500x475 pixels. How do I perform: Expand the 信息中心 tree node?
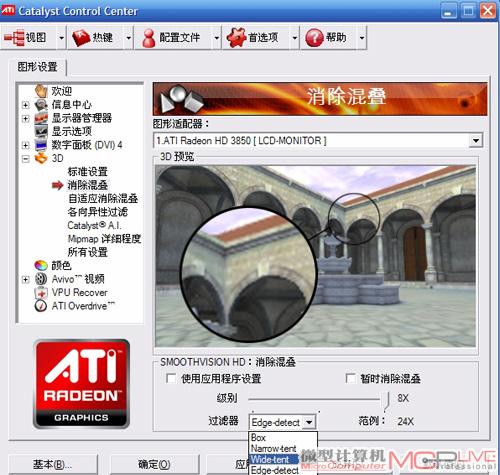[25, 105]
